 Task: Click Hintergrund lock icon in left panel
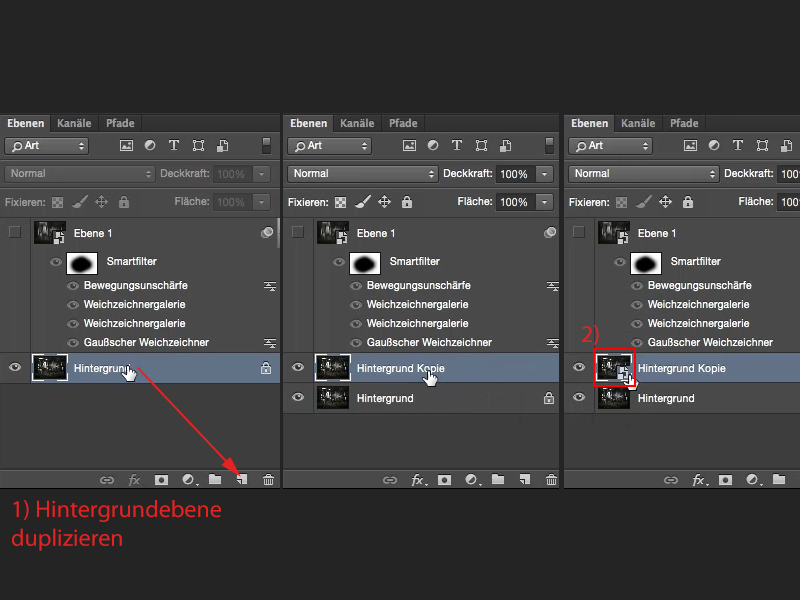tap(266, 368)
